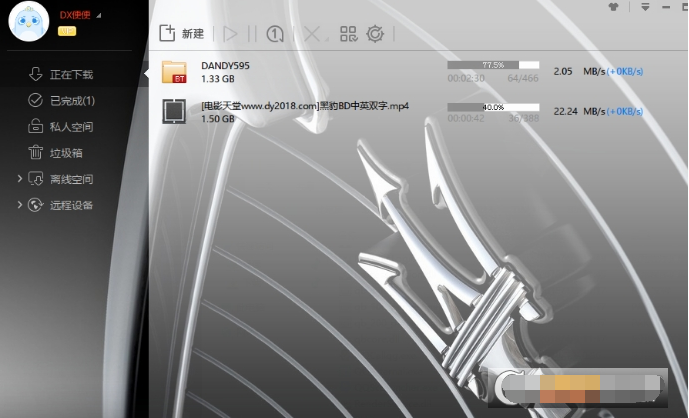
Task: Expand the 远程设备 tree arrow
Action: pos(20,204)
